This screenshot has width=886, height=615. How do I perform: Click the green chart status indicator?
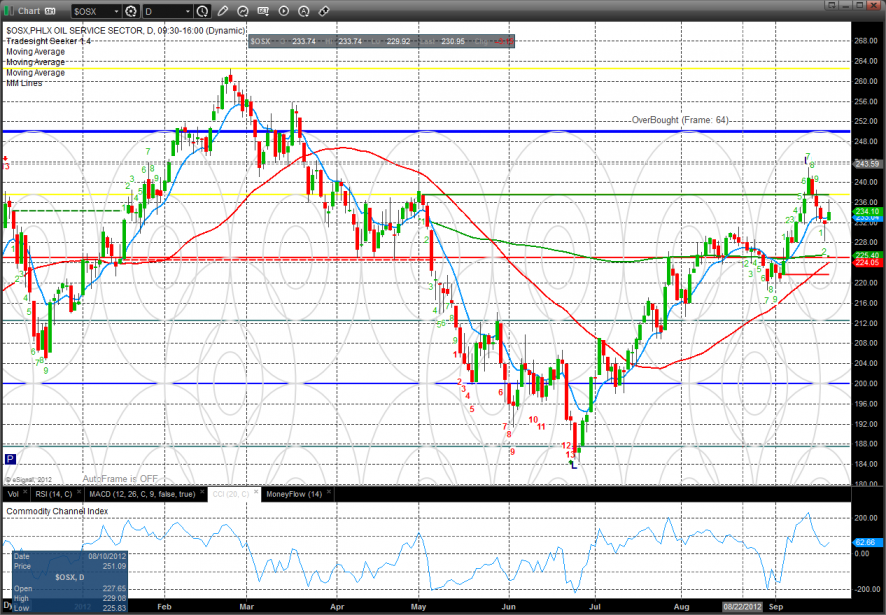pos(9,11)
